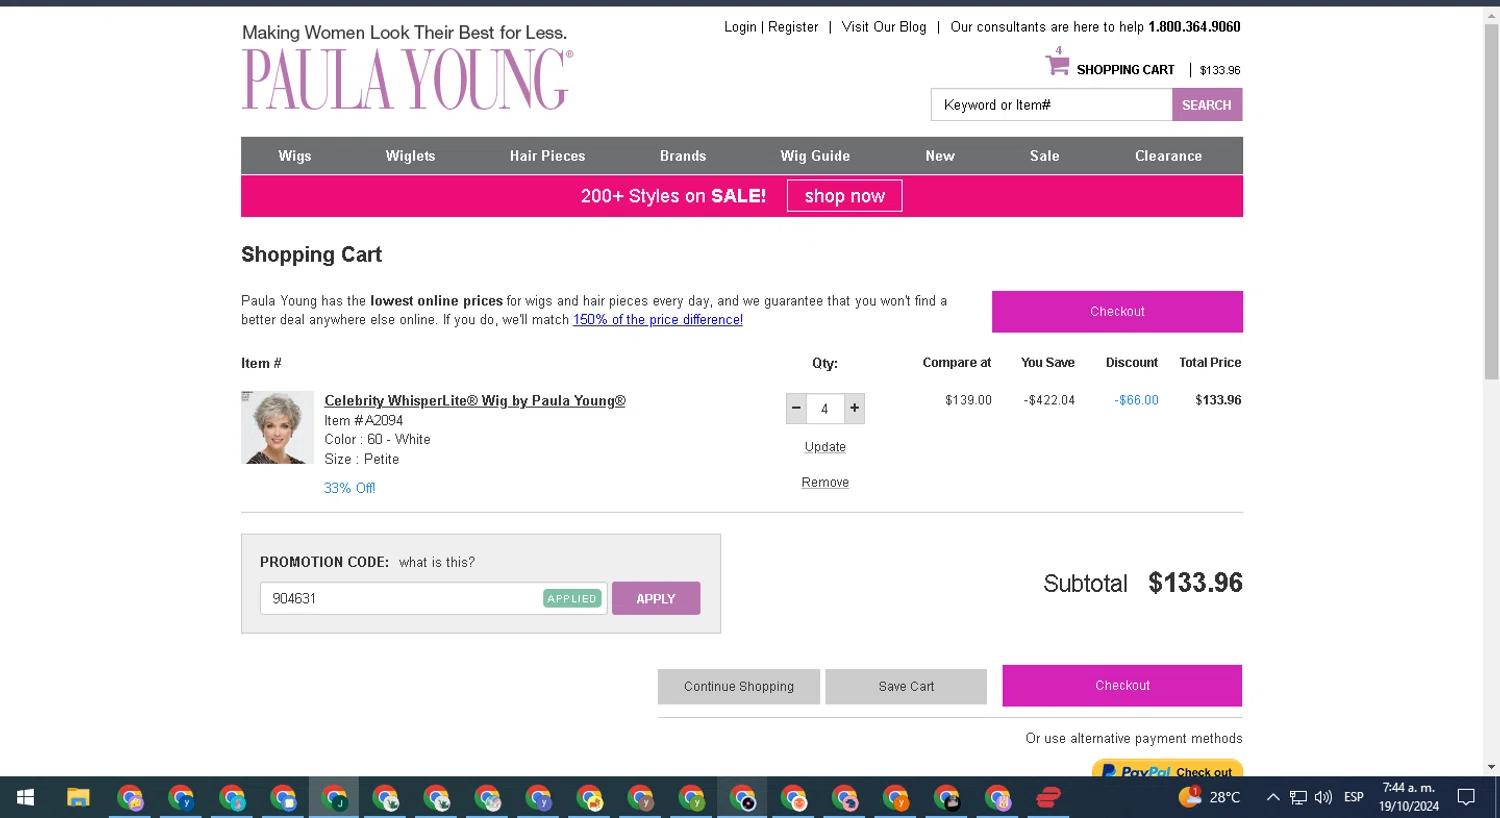Click the network tray icon
Screen dimensions: 1500x818
tap(1298, 797)
